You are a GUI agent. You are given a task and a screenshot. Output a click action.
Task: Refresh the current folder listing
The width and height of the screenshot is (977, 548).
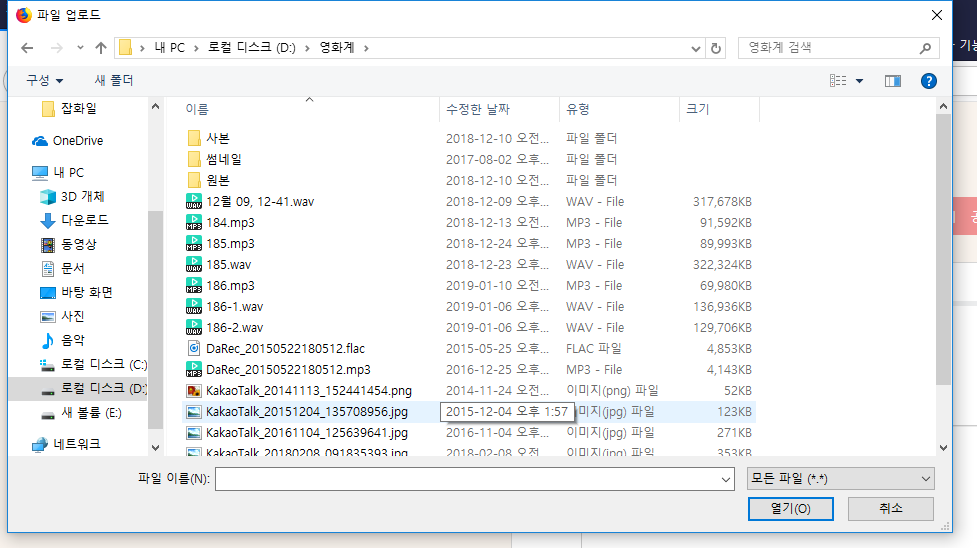[x=715, y=48]
